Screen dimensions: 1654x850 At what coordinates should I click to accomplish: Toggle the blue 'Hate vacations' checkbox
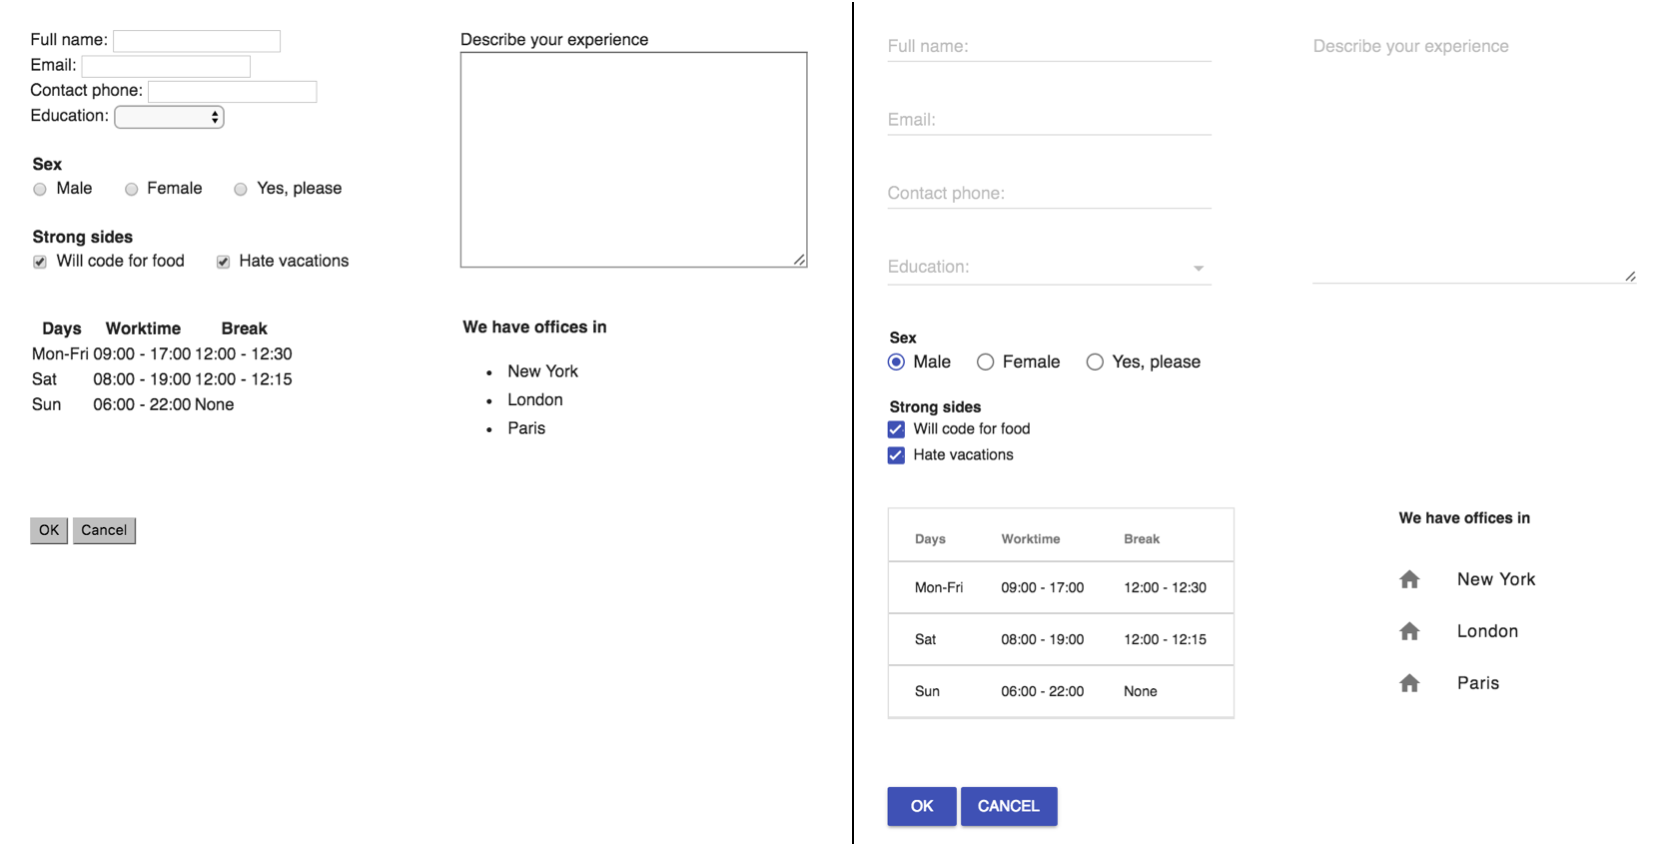tap(896, 455)
